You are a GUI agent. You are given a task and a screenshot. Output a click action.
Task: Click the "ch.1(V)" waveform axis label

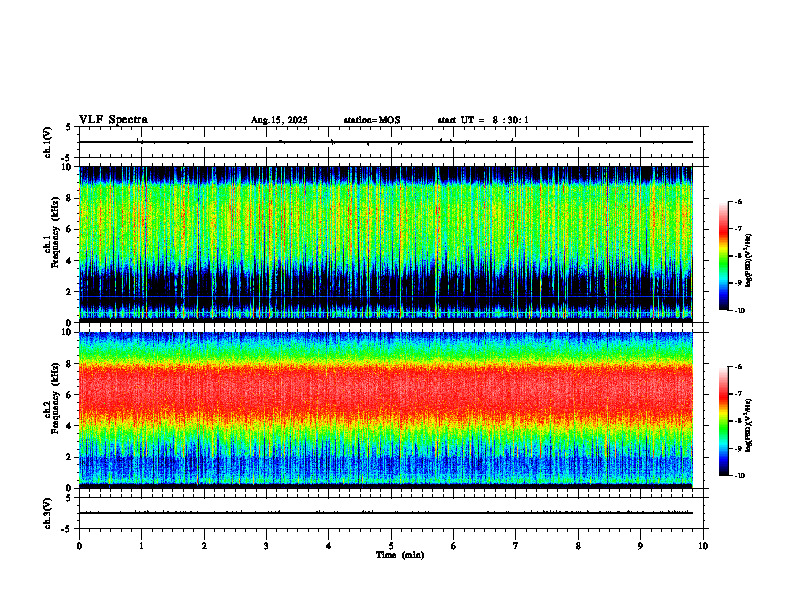tap(48, 142)
